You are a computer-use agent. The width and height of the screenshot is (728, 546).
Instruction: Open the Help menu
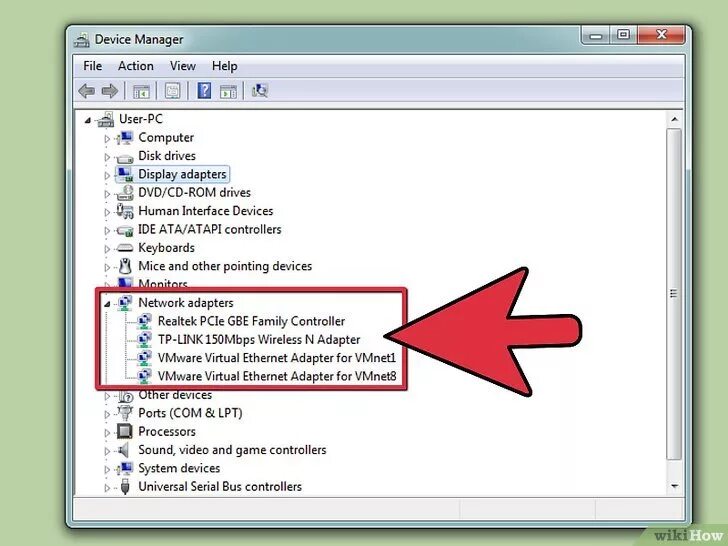[x=224, y=66]
